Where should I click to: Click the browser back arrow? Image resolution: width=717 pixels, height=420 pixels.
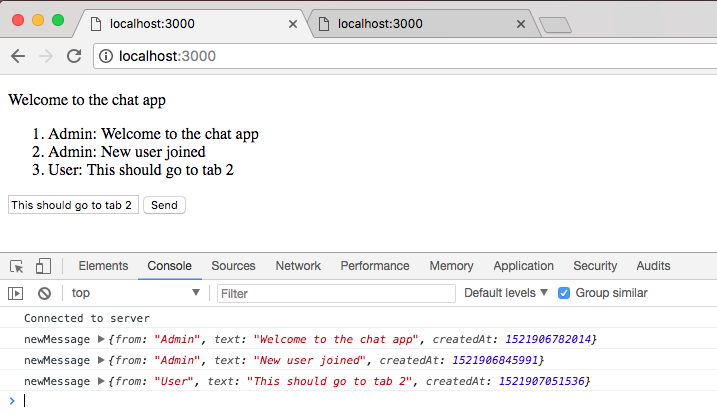point(18,56)
